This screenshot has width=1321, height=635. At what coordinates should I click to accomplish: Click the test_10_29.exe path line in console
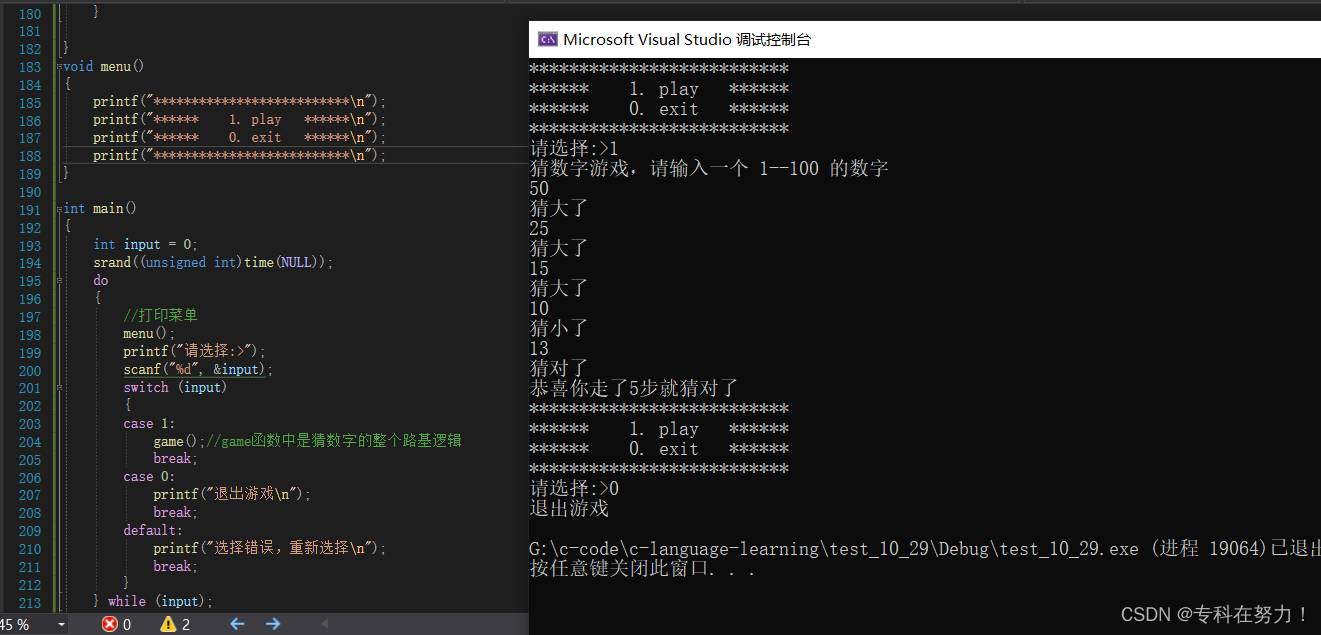coord(925,549)
